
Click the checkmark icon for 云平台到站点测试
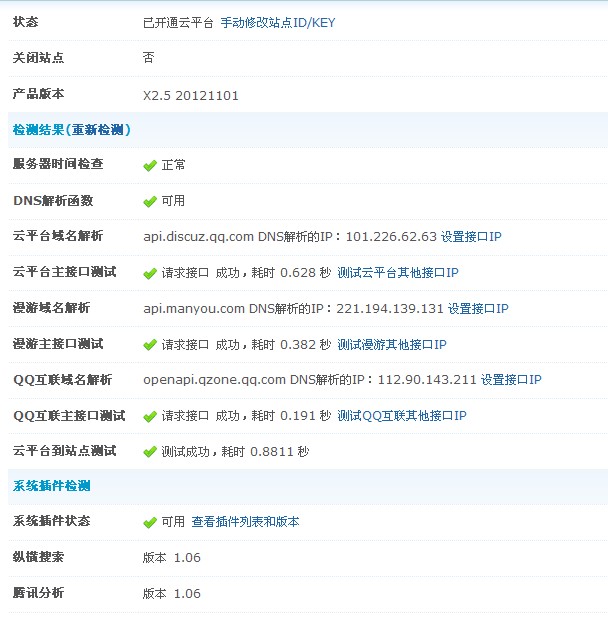point(150,452)
